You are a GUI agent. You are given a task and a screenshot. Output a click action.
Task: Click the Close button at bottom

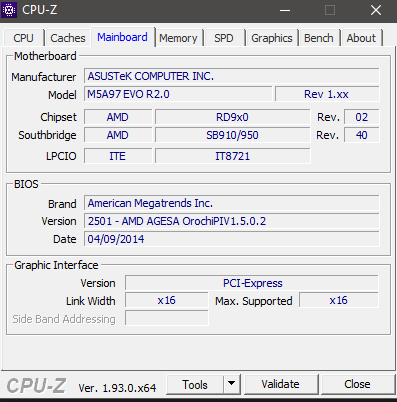pos(357,384)
